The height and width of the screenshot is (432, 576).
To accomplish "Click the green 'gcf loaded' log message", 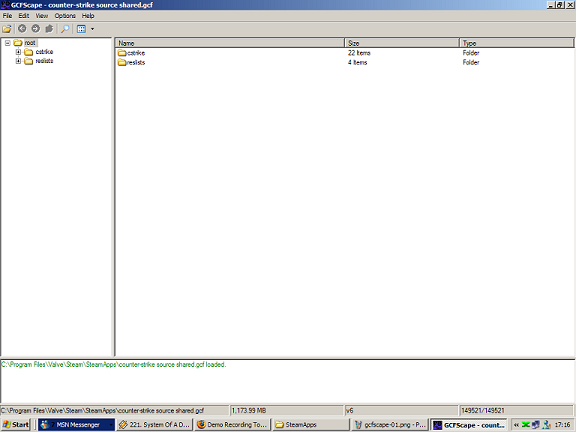I will (x=114, y=365).
